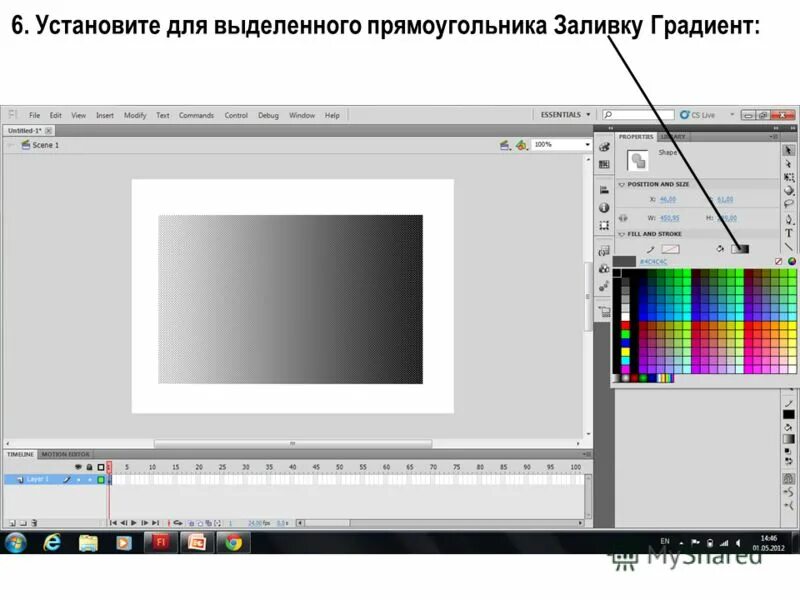800x600 pixels.
Task: Select the Text tool
Action: [788, 233]
